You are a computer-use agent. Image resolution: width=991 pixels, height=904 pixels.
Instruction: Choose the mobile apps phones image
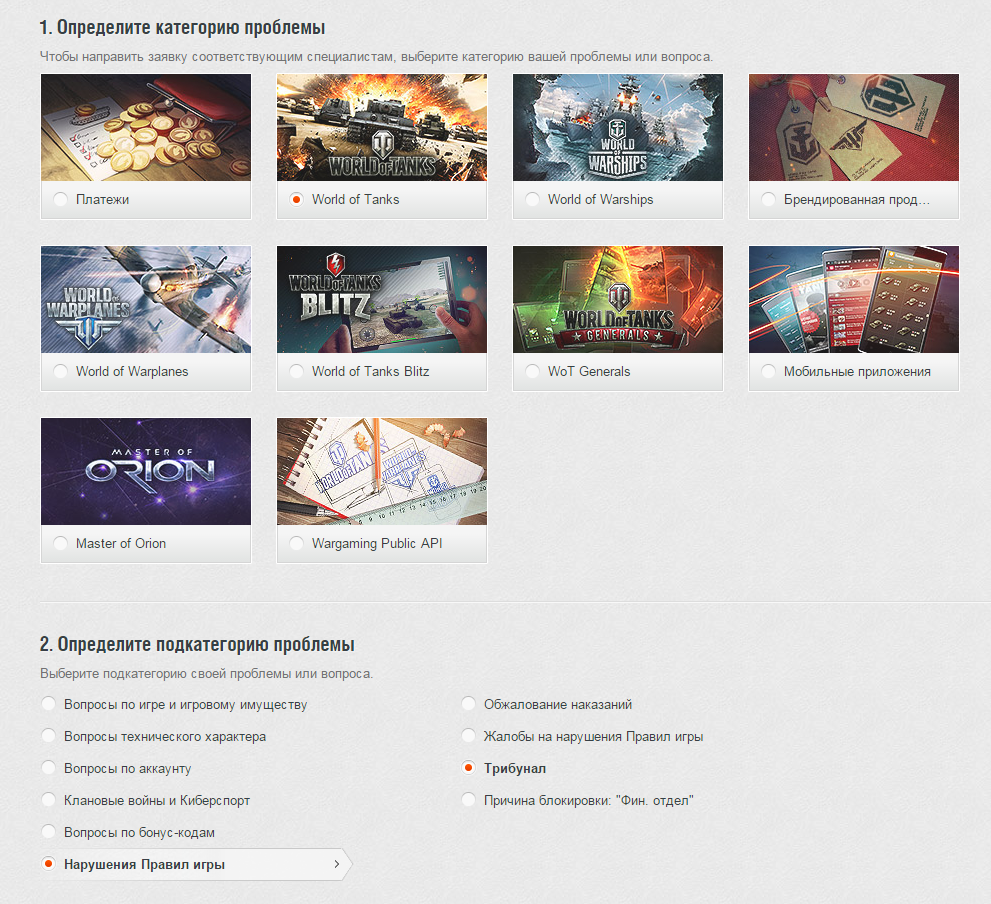(x=854, y=300)
